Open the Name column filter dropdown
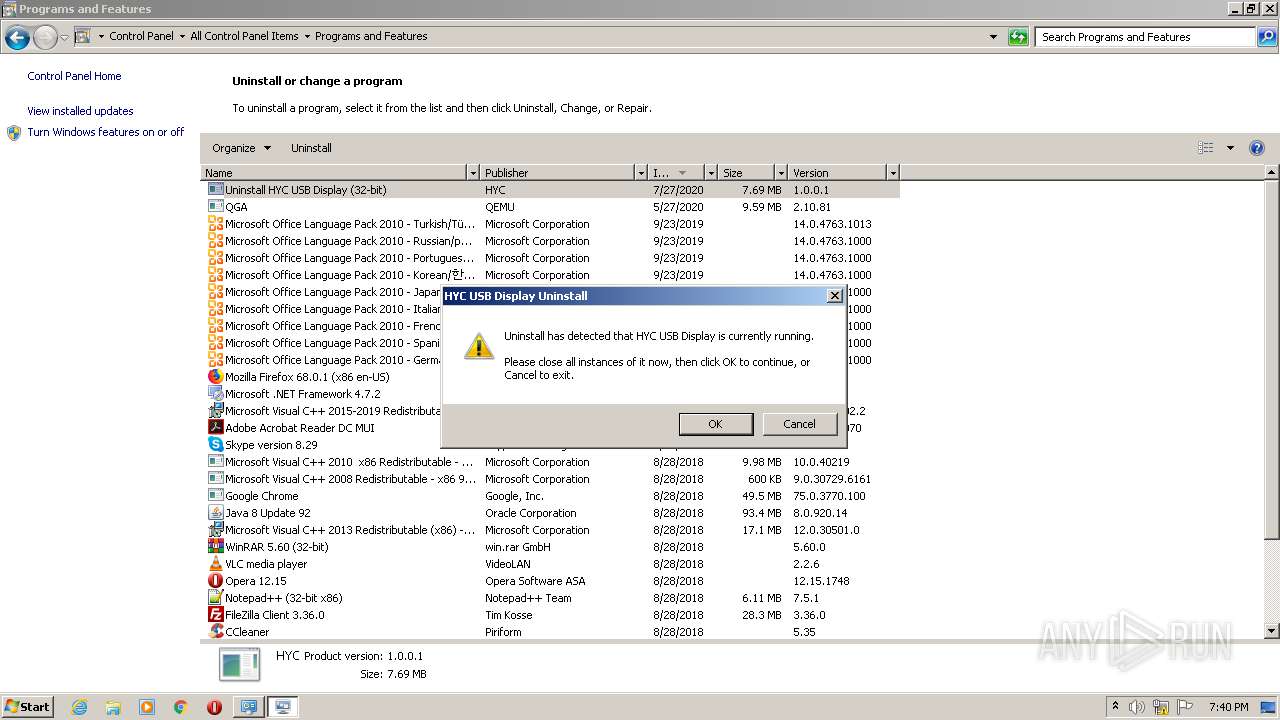 474,173
